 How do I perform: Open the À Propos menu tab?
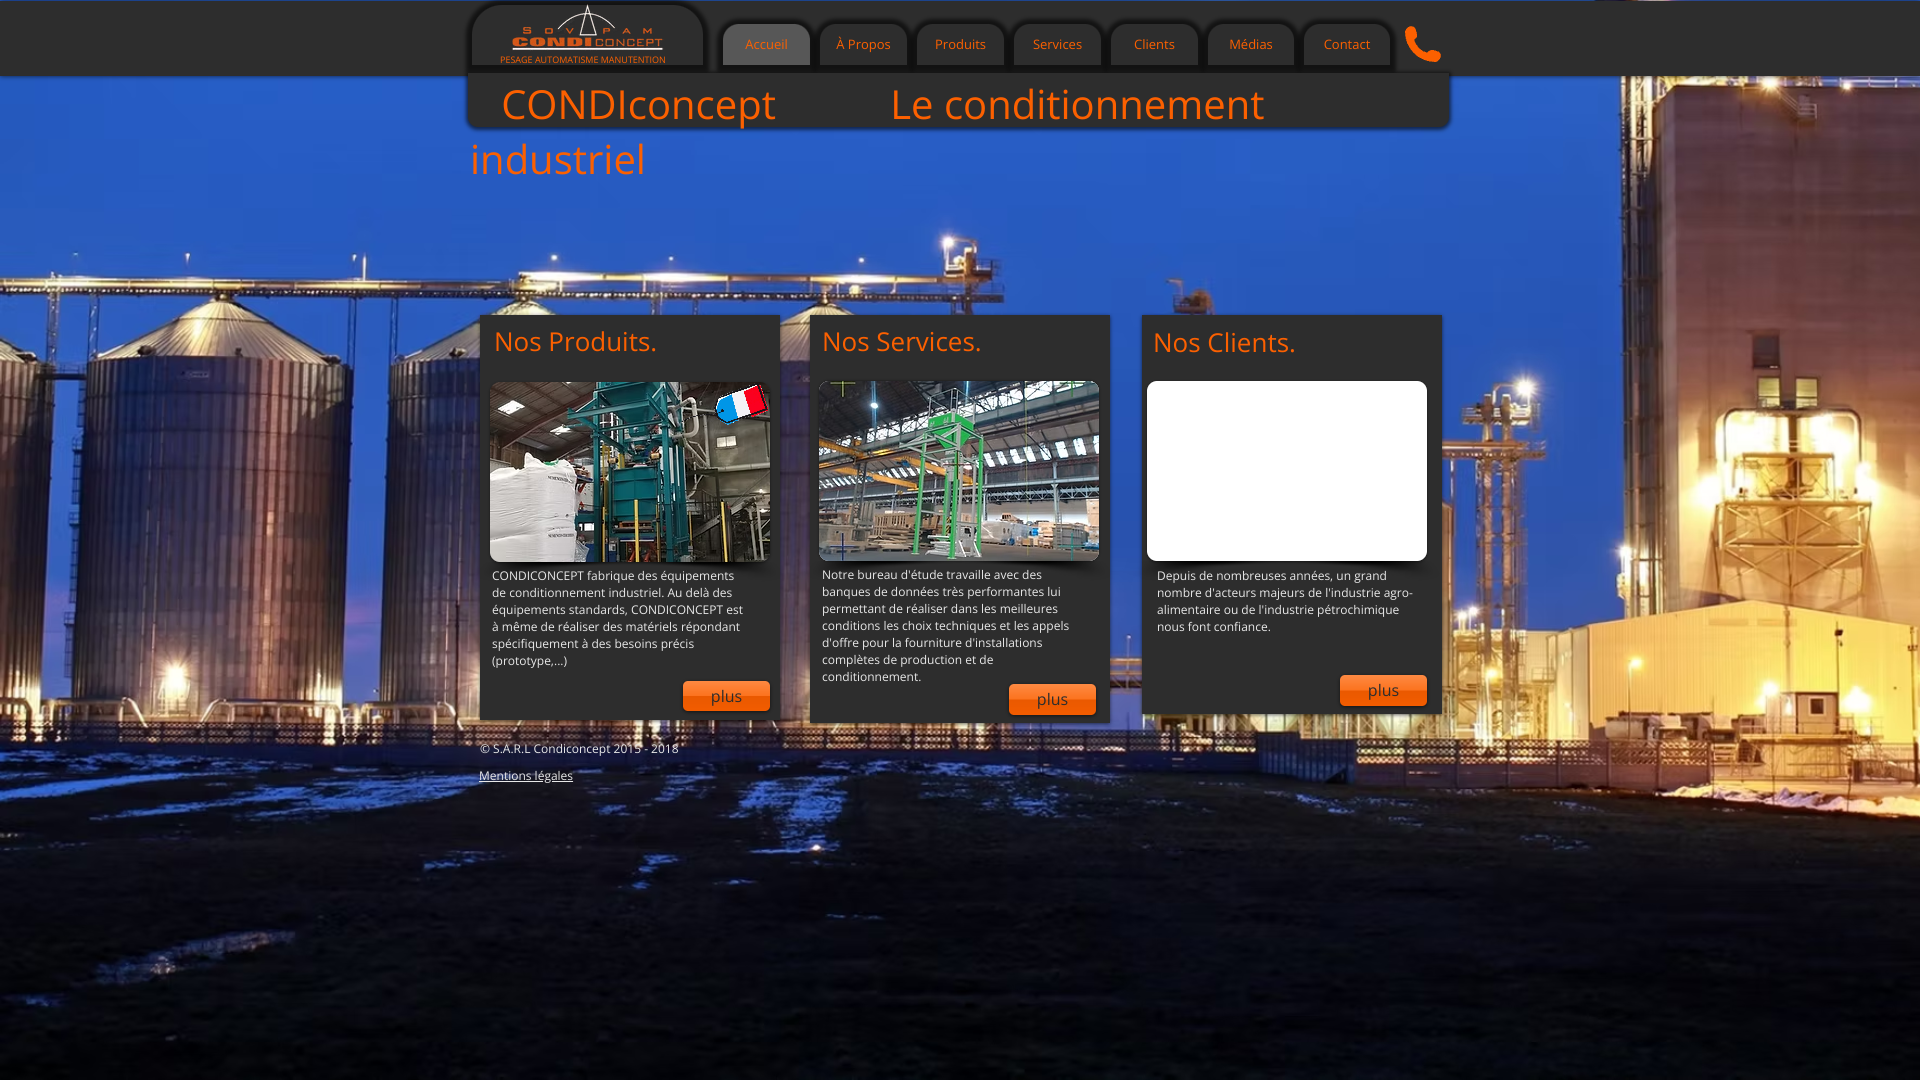click(863, 44)
